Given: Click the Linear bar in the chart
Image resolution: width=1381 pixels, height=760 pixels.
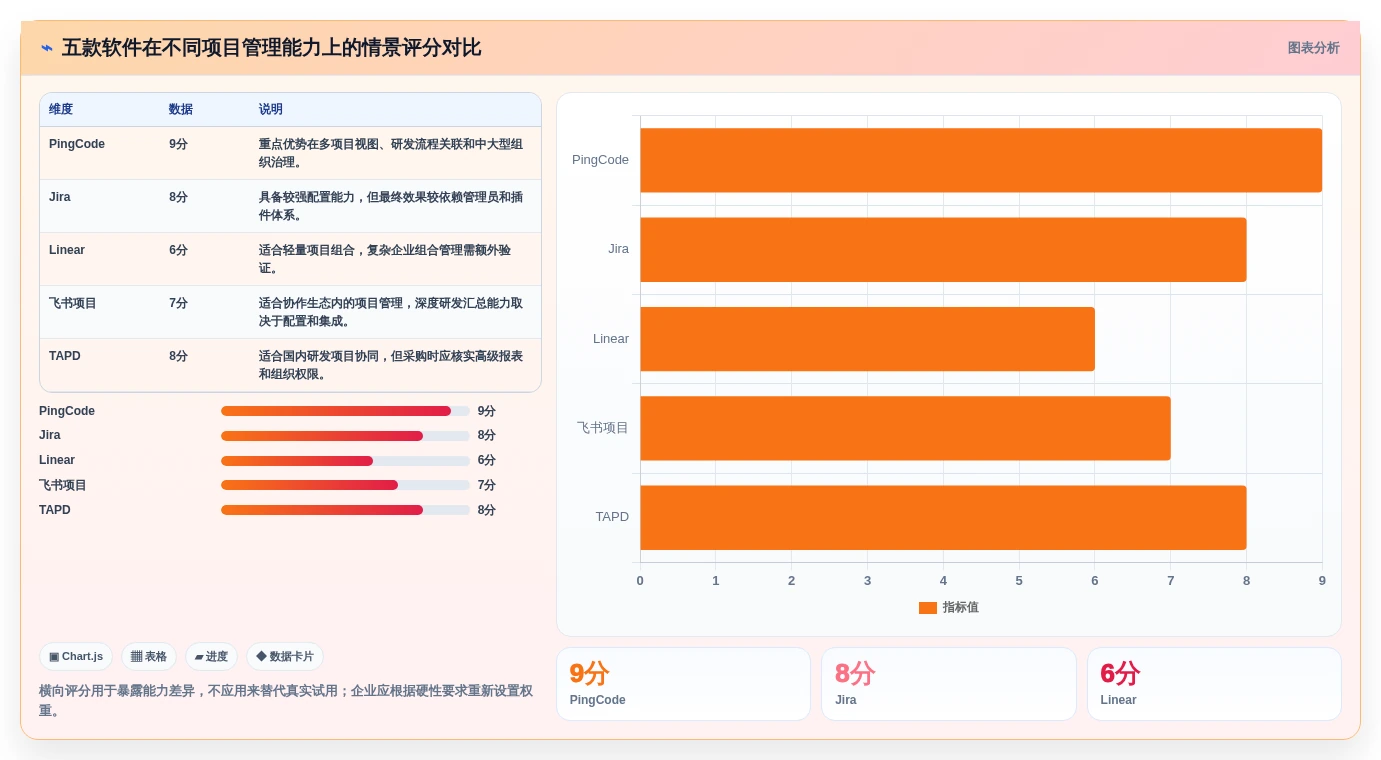Looking at the screenshot, I should 867,339.
